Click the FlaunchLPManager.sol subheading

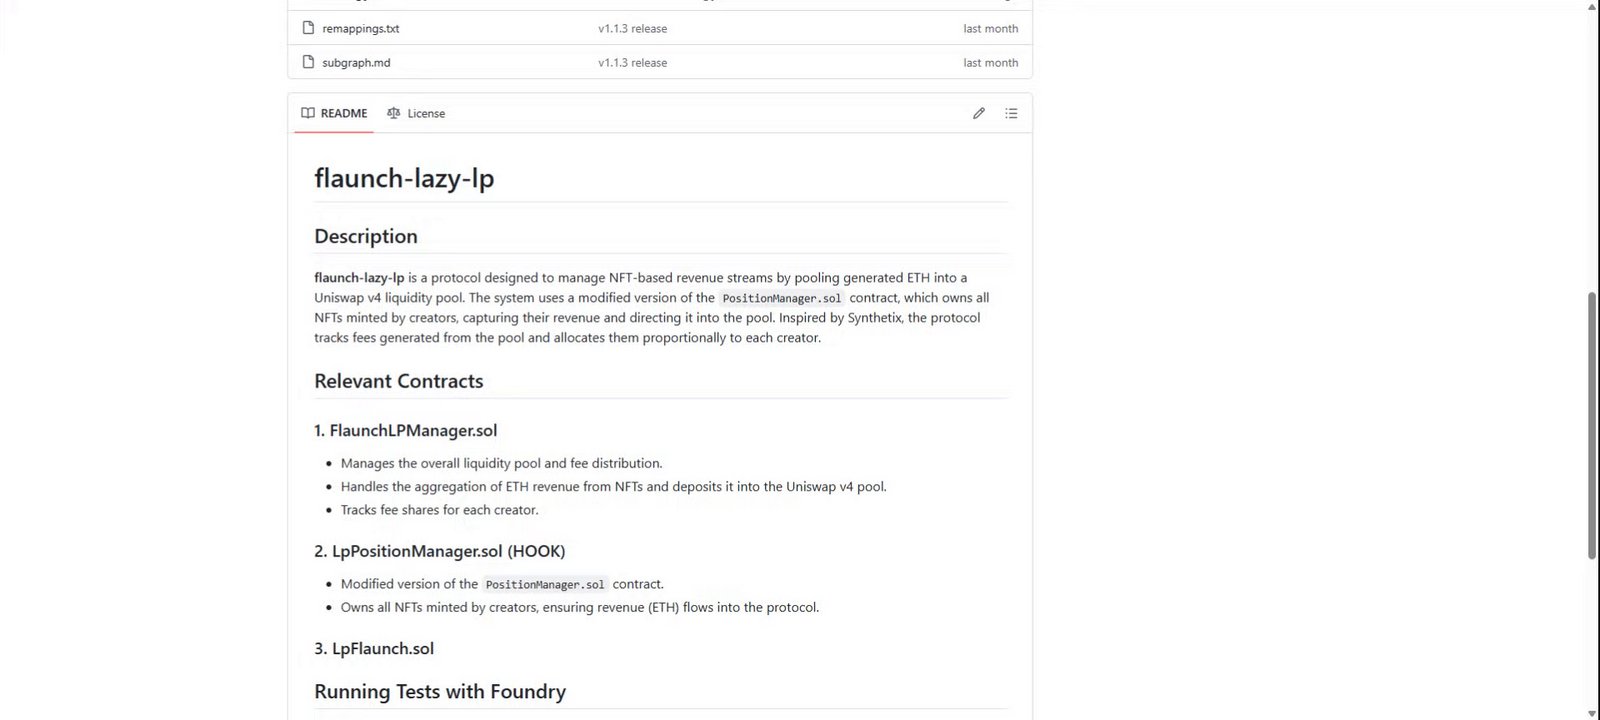click(x=405, y=430)
